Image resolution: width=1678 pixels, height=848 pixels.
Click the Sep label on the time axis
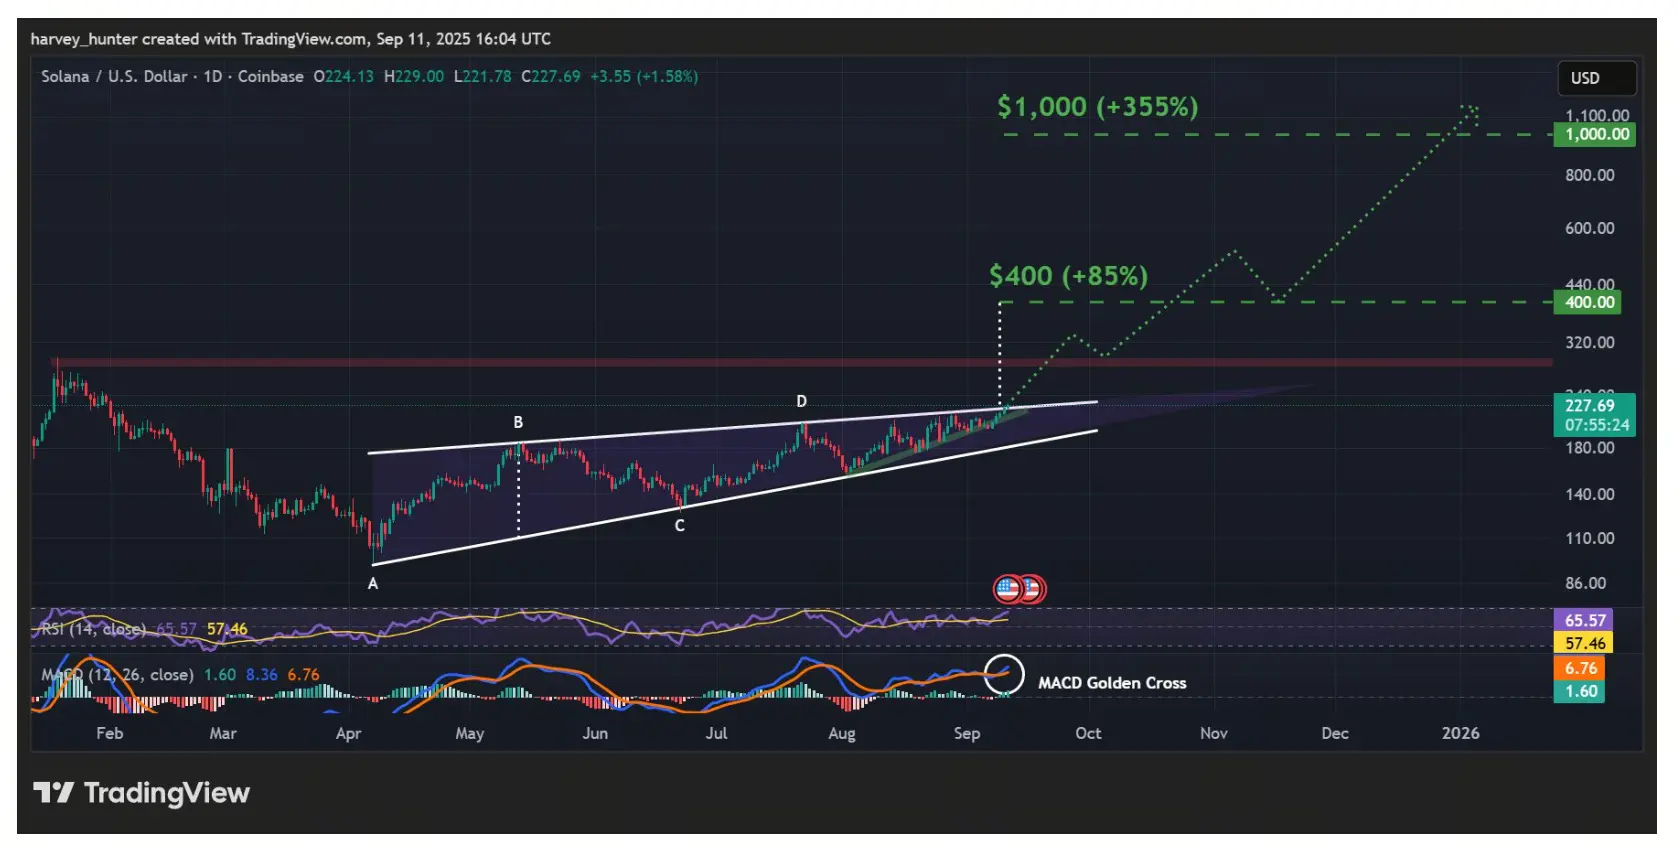click(x=967, y=733)
